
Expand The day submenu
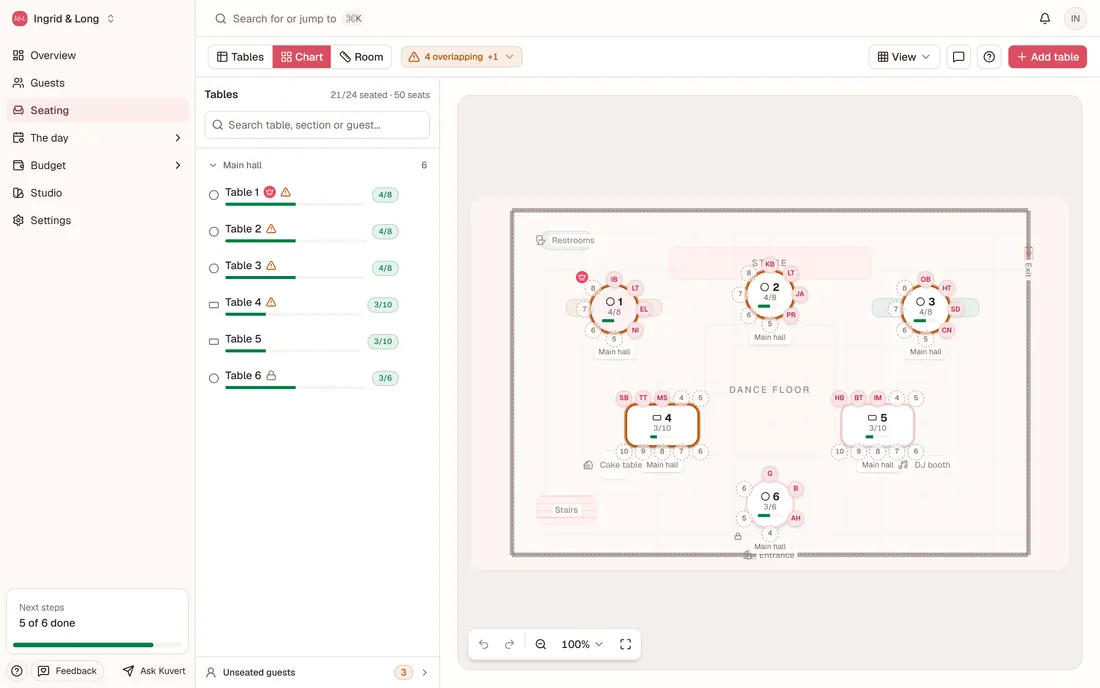pos(177,138)
